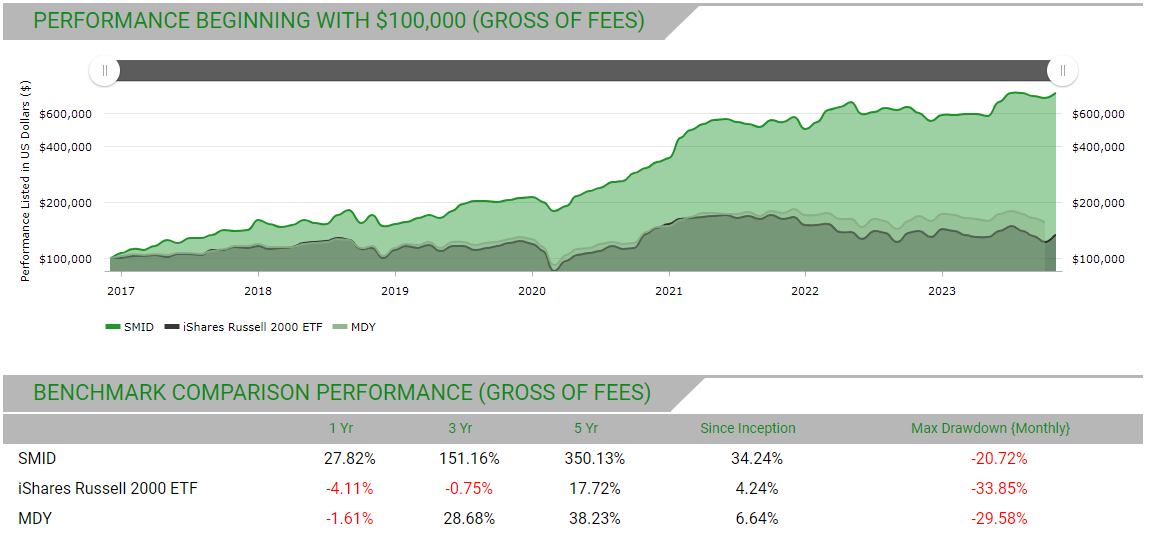1153x548 pixels.
Task: Click the left range slider handle
Action: [x=104, y=71]
